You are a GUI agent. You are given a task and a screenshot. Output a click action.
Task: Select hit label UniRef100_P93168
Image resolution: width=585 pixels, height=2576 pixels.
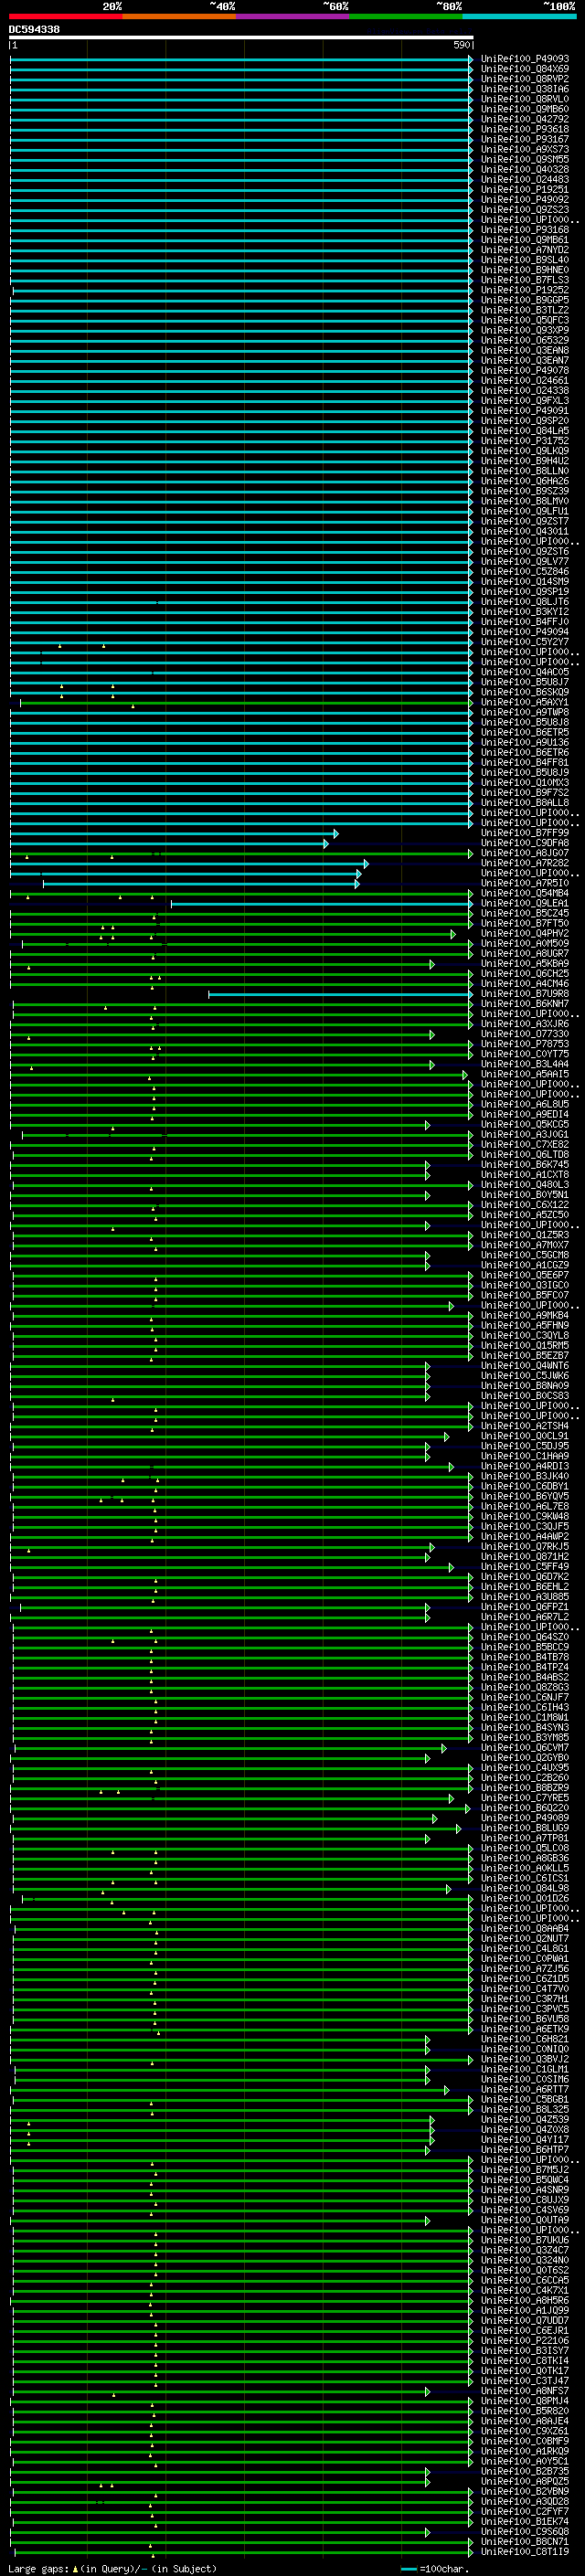525,230
